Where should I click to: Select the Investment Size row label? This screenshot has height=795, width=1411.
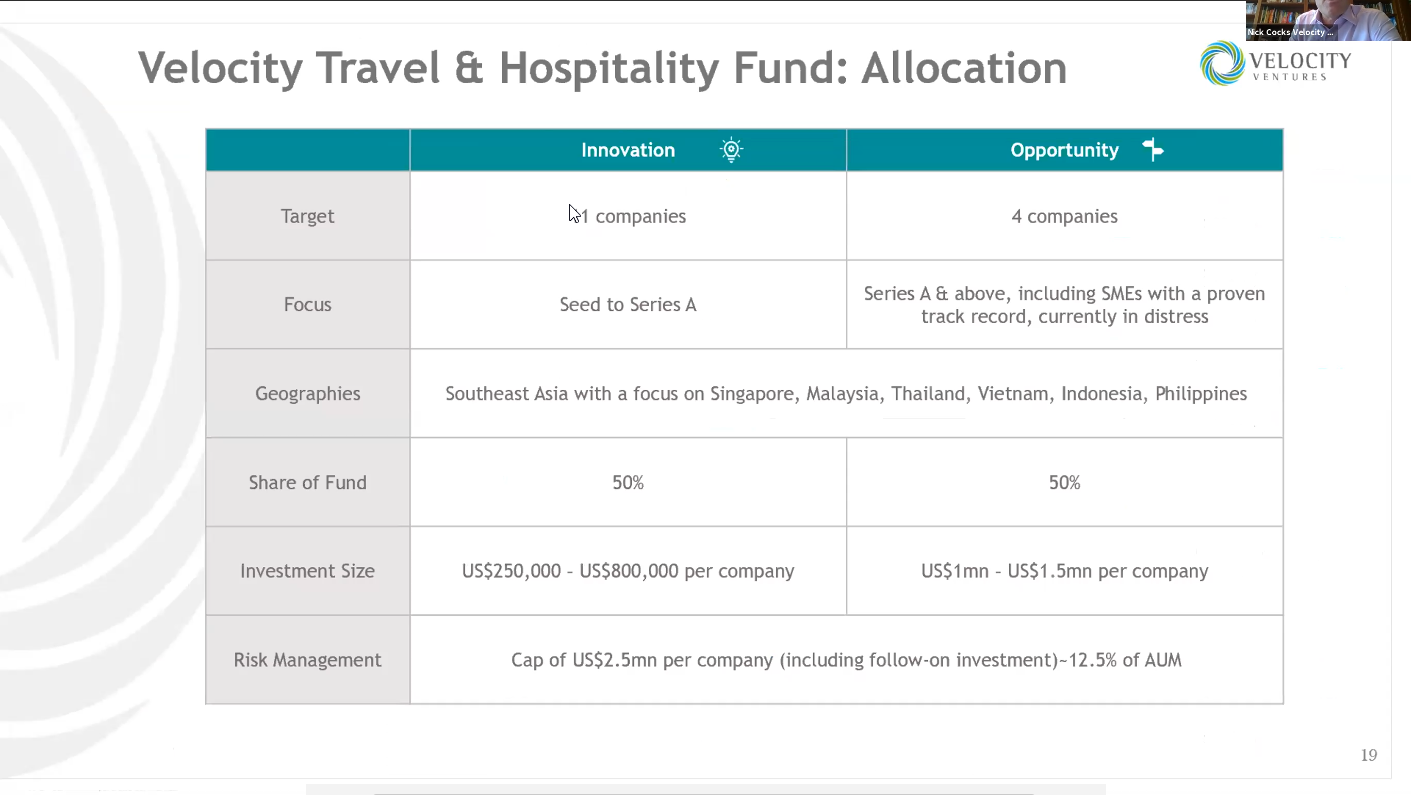(307, 571)
